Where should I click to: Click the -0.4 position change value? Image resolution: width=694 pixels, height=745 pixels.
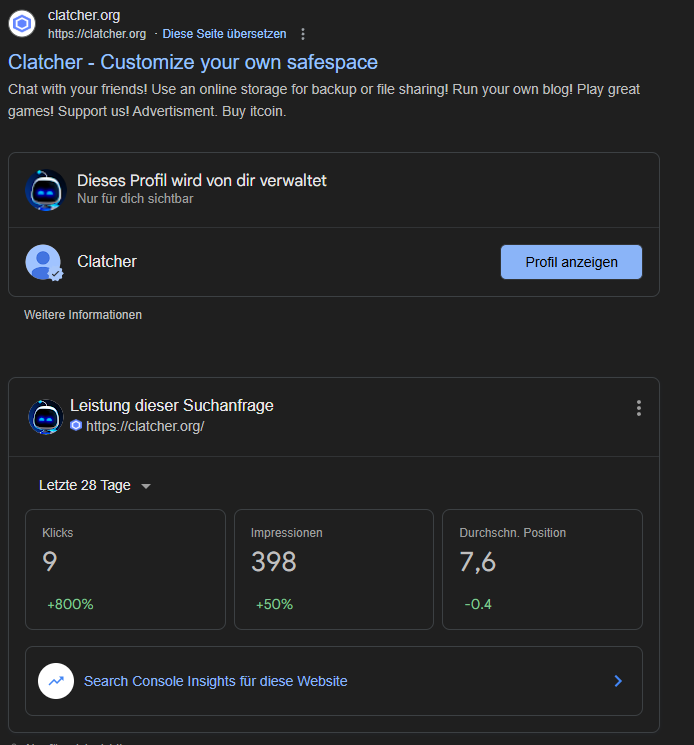coord(478,604)
